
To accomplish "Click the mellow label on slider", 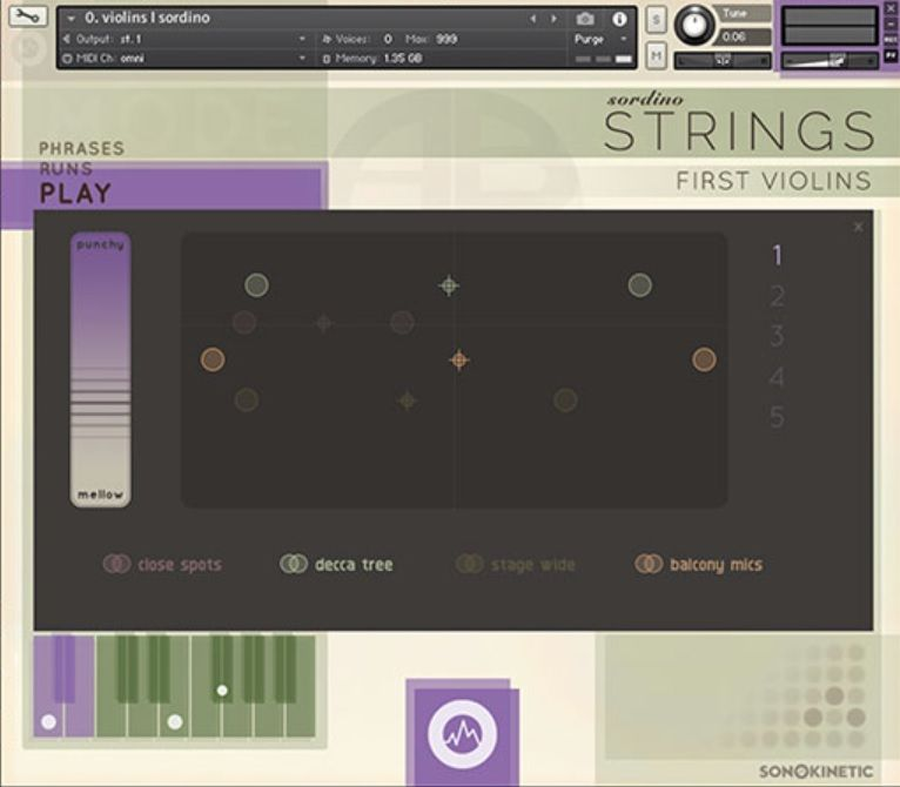I will [x=100, y=494].
